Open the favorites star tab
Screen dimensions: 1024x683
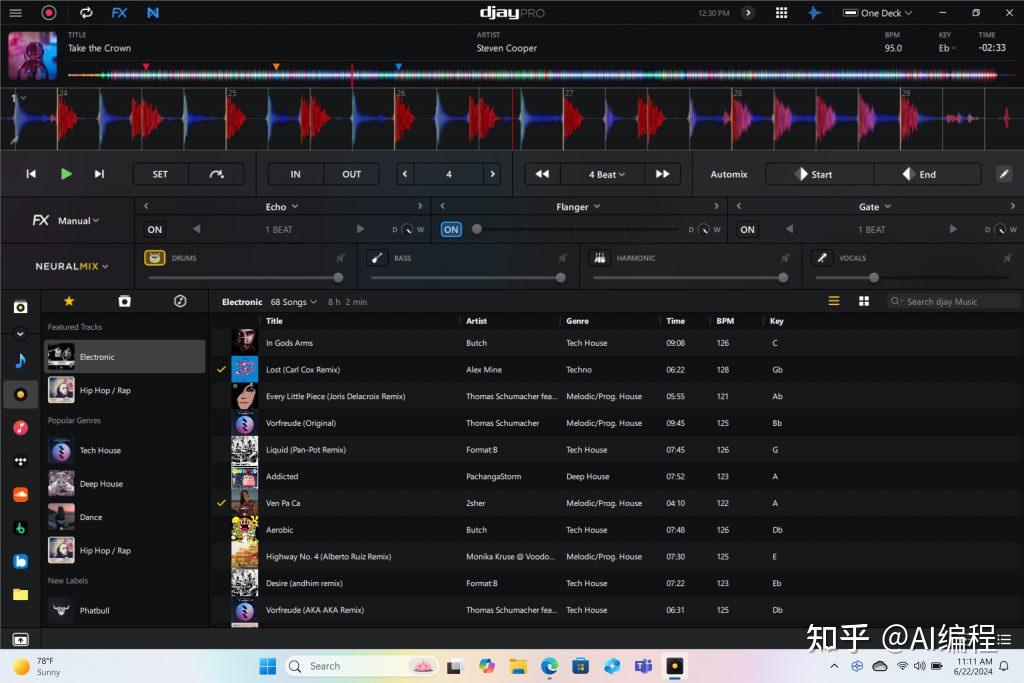point(69,301)
